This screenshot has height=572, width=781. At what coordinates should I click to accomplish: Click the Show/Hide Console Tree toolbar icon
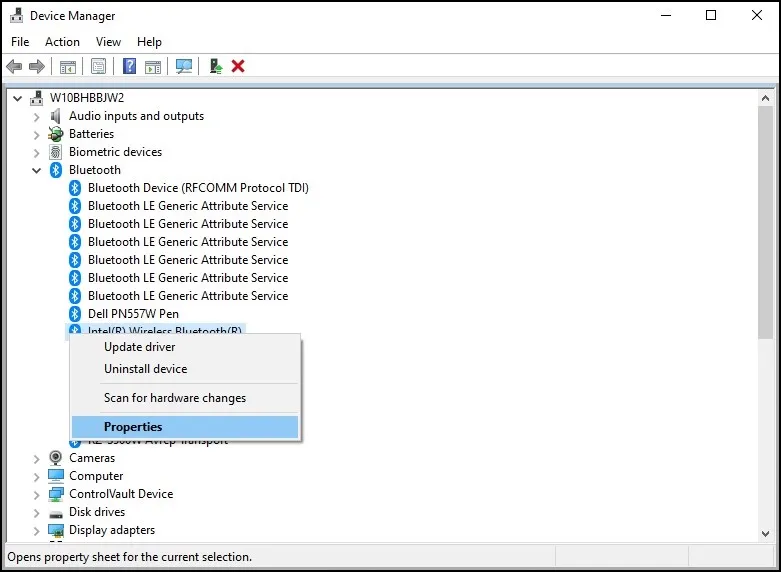pyautogui.click(x=68, y=67)
